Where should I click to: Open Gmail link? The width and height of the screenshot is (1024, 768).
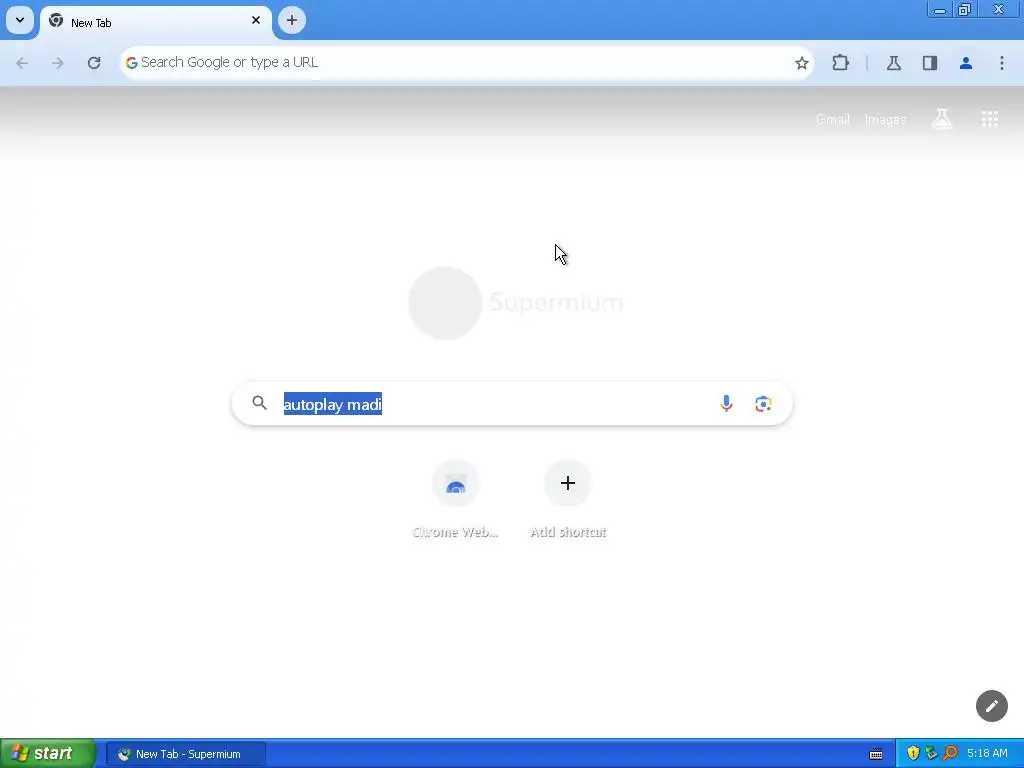point(833,120)
